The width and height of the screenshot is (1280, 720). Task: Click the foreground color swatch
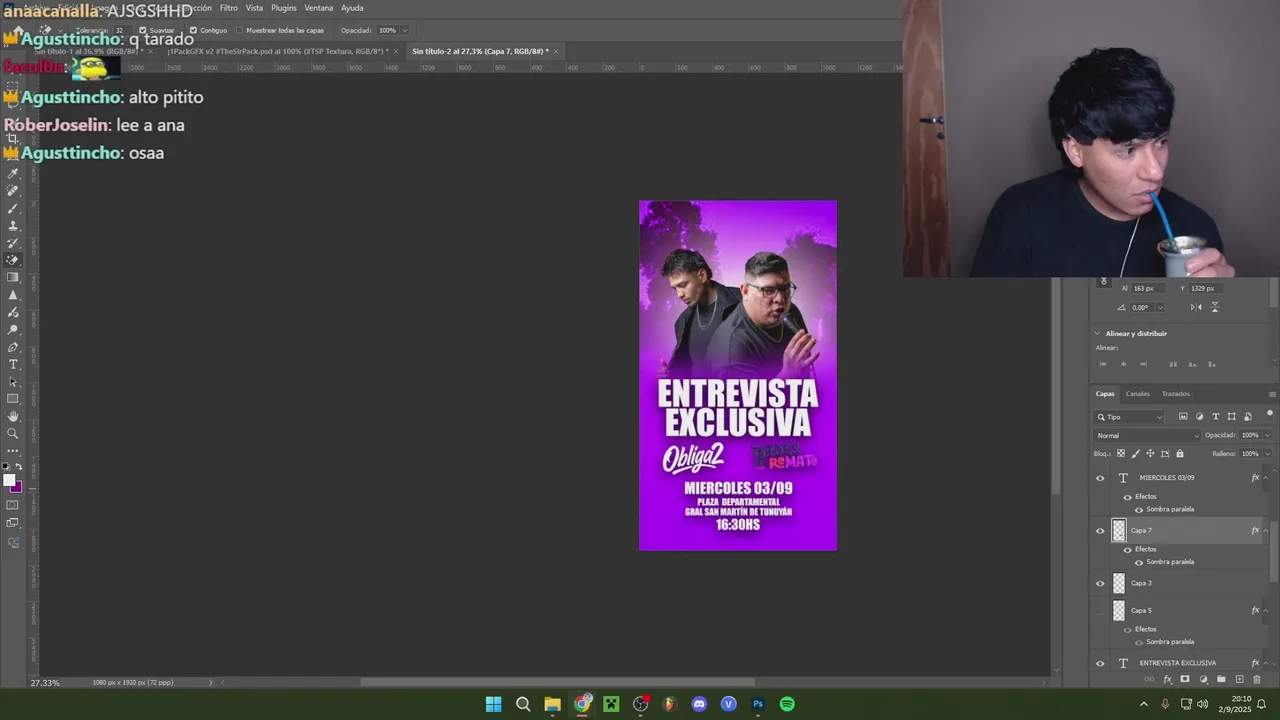pyautogui.click(x=10, y=480)
